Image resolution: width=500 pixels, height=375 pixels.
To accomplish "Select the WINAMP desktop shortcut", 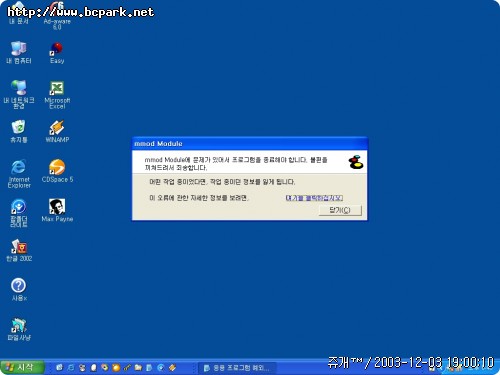I will pyautogui.click(x=57, y=132).
